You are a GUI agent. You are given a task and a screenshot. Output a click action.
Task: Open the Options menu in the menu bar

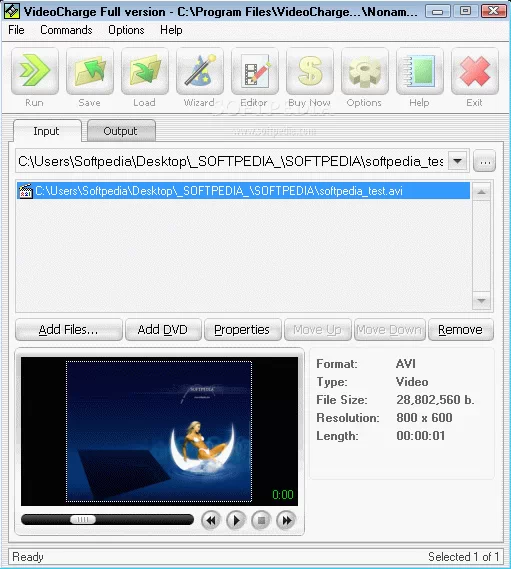126,30
